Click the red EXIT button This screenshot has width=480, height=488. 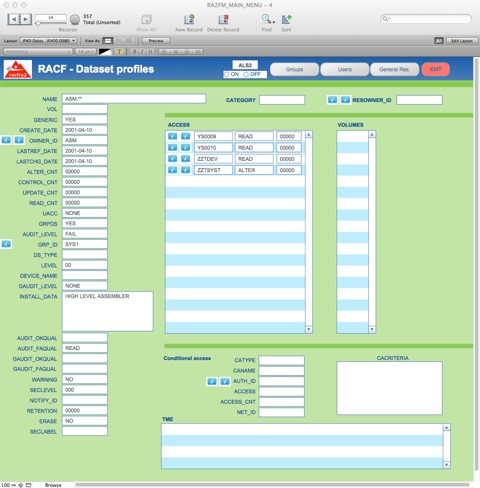[435, 69]
